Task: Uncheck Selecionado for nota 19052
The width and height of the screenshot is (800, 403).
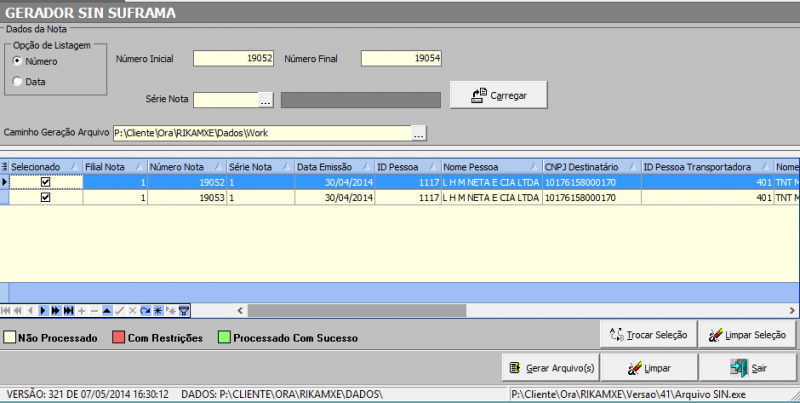Action: (45, 182)
